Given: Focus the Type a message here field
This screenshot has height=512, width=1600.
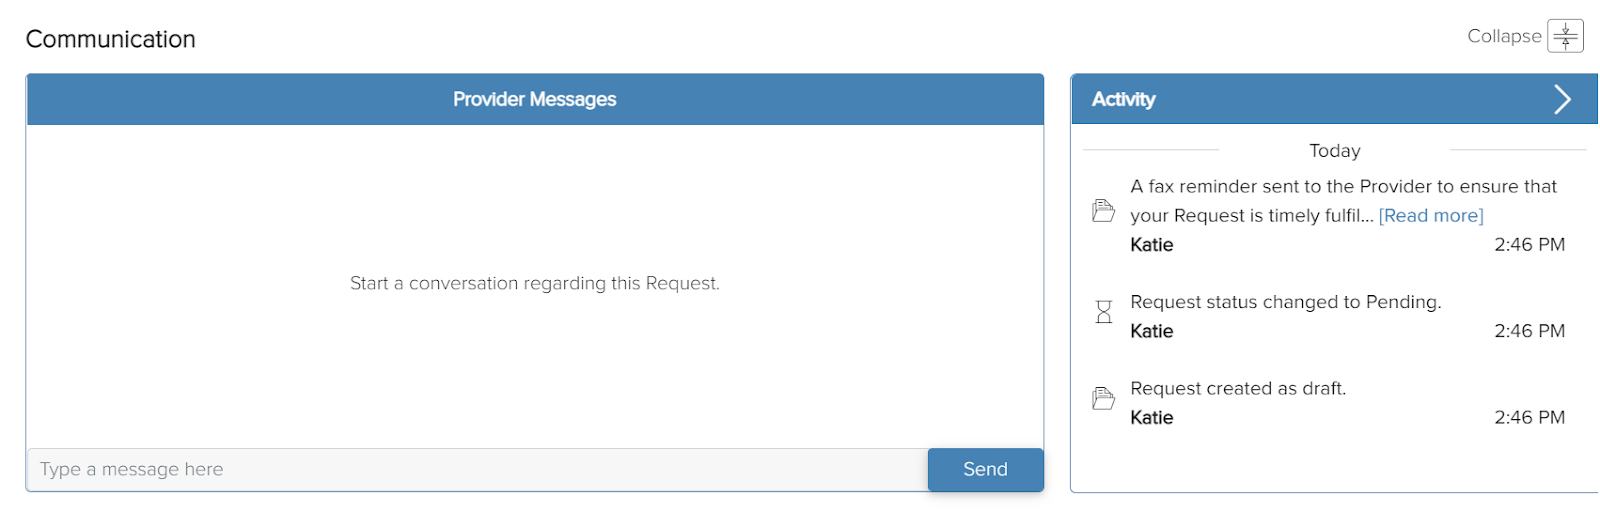Looking at the screenshot, I should click(478, 470).
